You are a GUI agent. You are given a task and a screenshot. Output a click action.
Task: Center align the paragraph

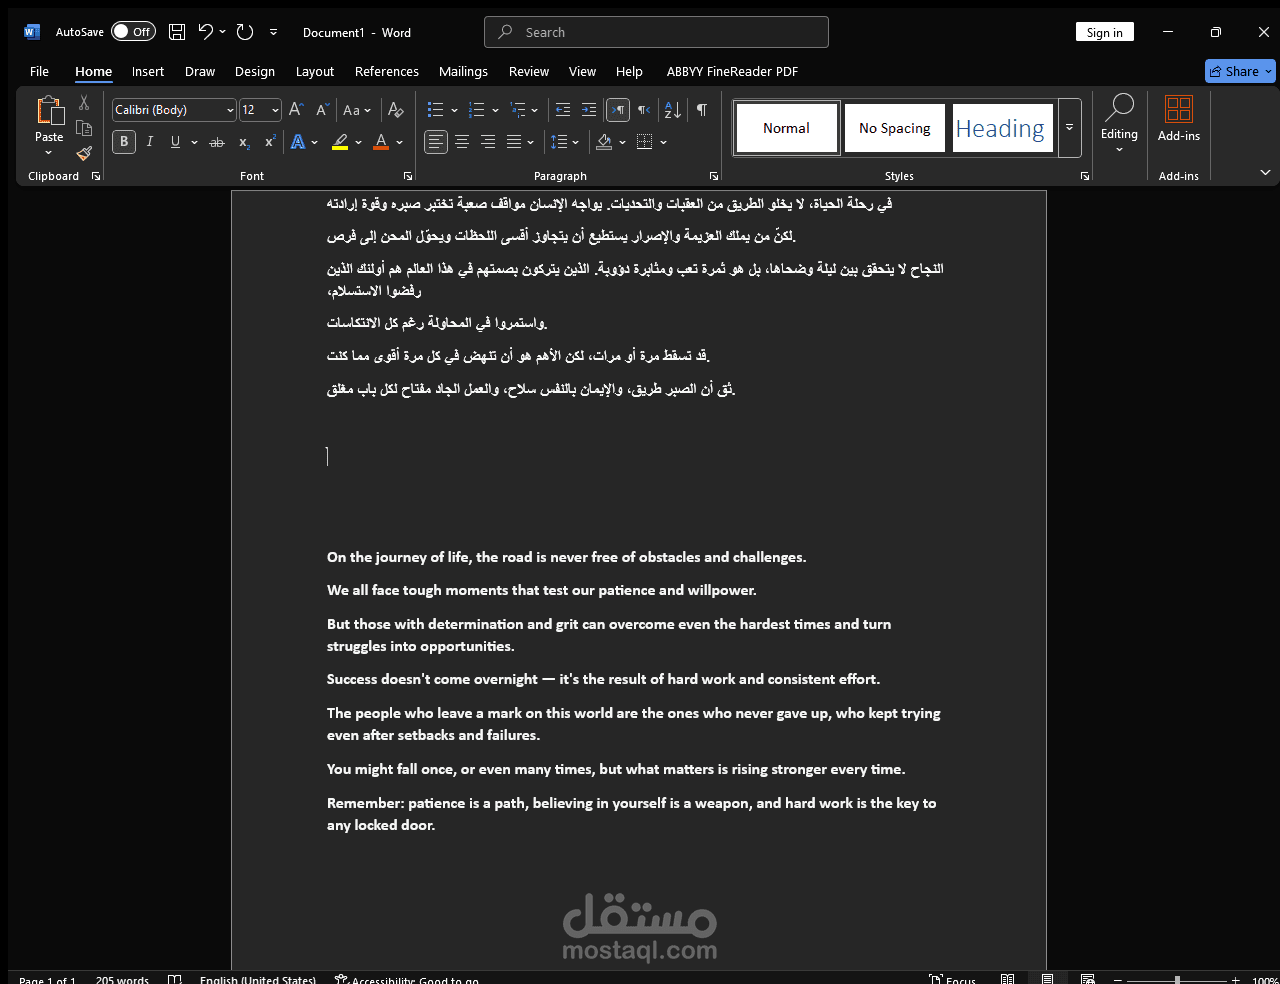tap(462, 142)
